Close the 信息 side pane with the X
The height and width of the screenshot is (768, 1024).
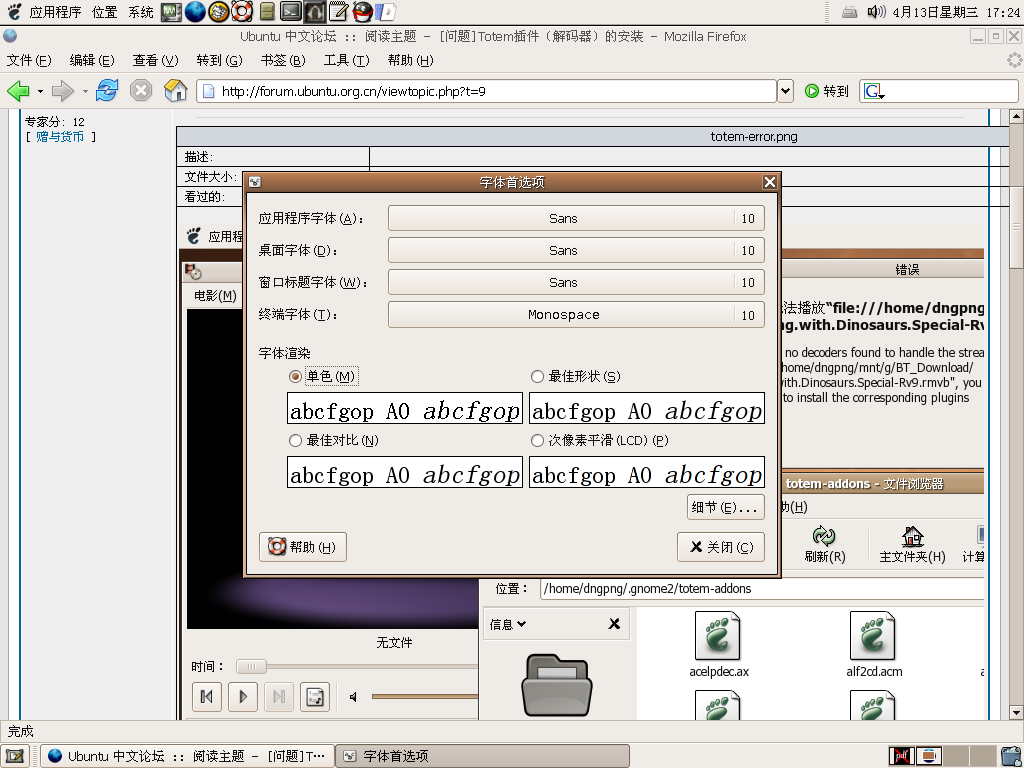(614, 624)
